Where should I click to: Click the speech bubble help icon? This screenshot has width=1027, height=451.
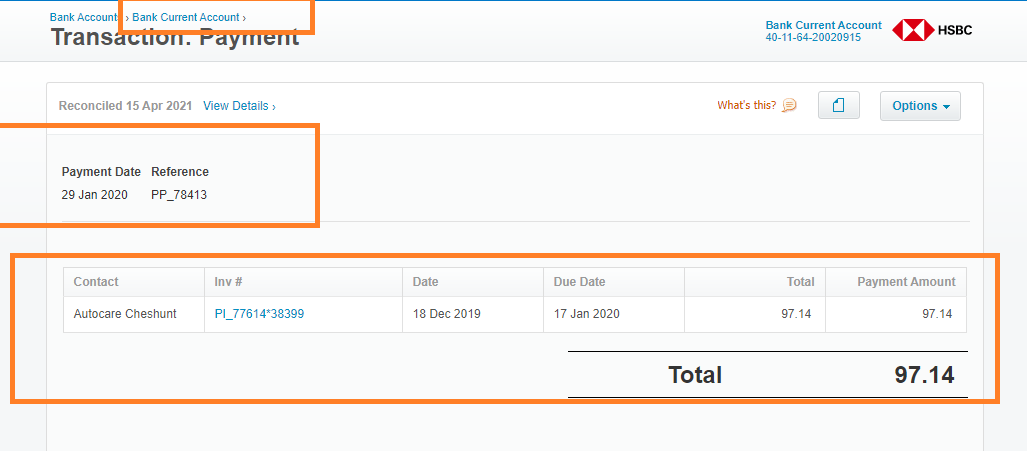pos(789,105)
